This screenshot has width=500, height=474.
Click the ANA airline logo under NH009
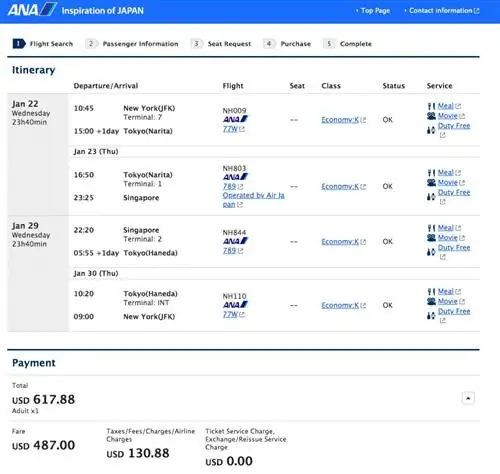(x=235, y=119)
